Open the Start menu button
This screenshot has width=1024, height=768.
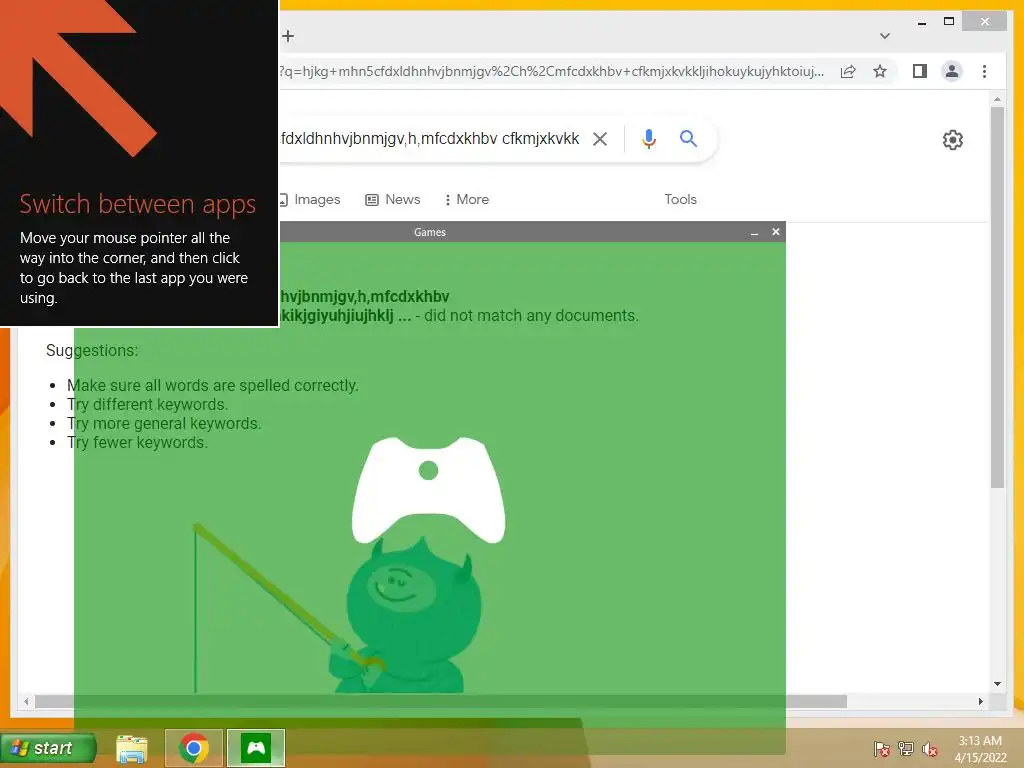click(x=48, y=748)
